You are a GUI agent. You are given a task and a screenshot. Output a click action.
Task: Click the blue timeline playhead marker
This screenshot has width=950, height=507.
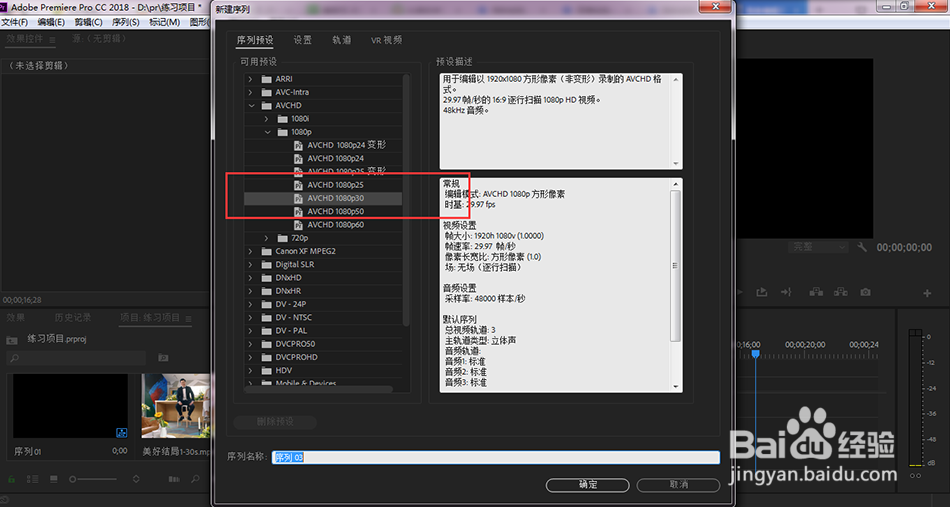click(x=756, y=353)
